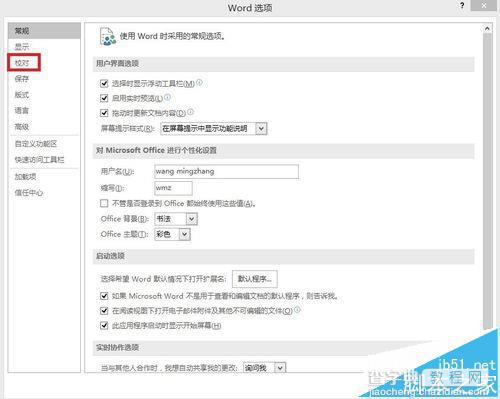This screenshot has width=500, height=399.
Task: Toggle open email attachments in reading view checkbox
Action: 104,311
